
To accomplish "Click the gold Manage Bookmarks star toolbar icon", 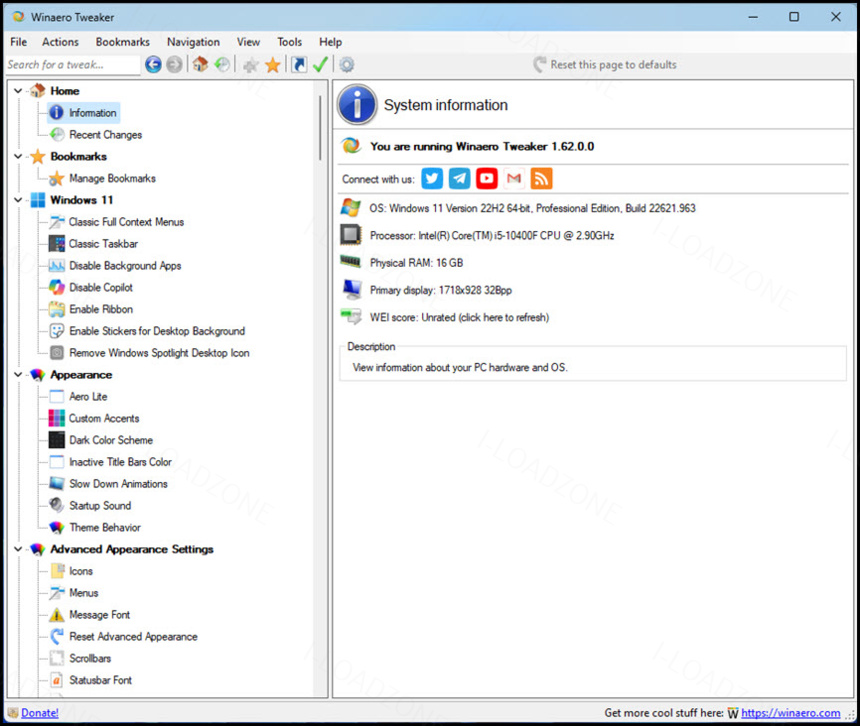I will click(x=273, y=65).
